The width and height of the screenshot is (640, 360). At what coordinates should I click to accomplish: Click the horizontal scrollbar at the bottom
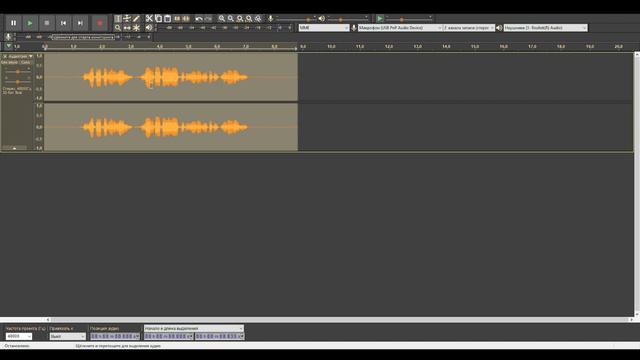(339, 320)
